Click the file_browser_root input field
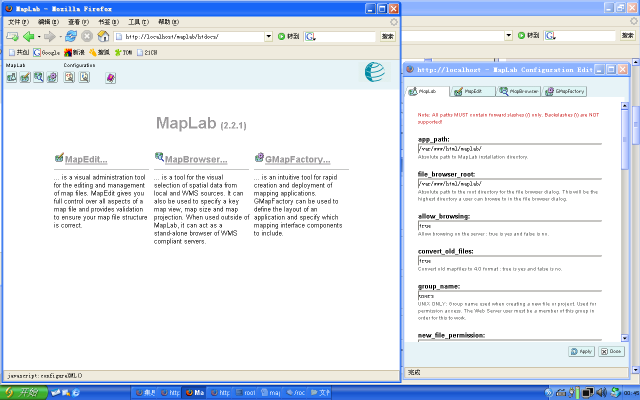 [x=509, y=184]
